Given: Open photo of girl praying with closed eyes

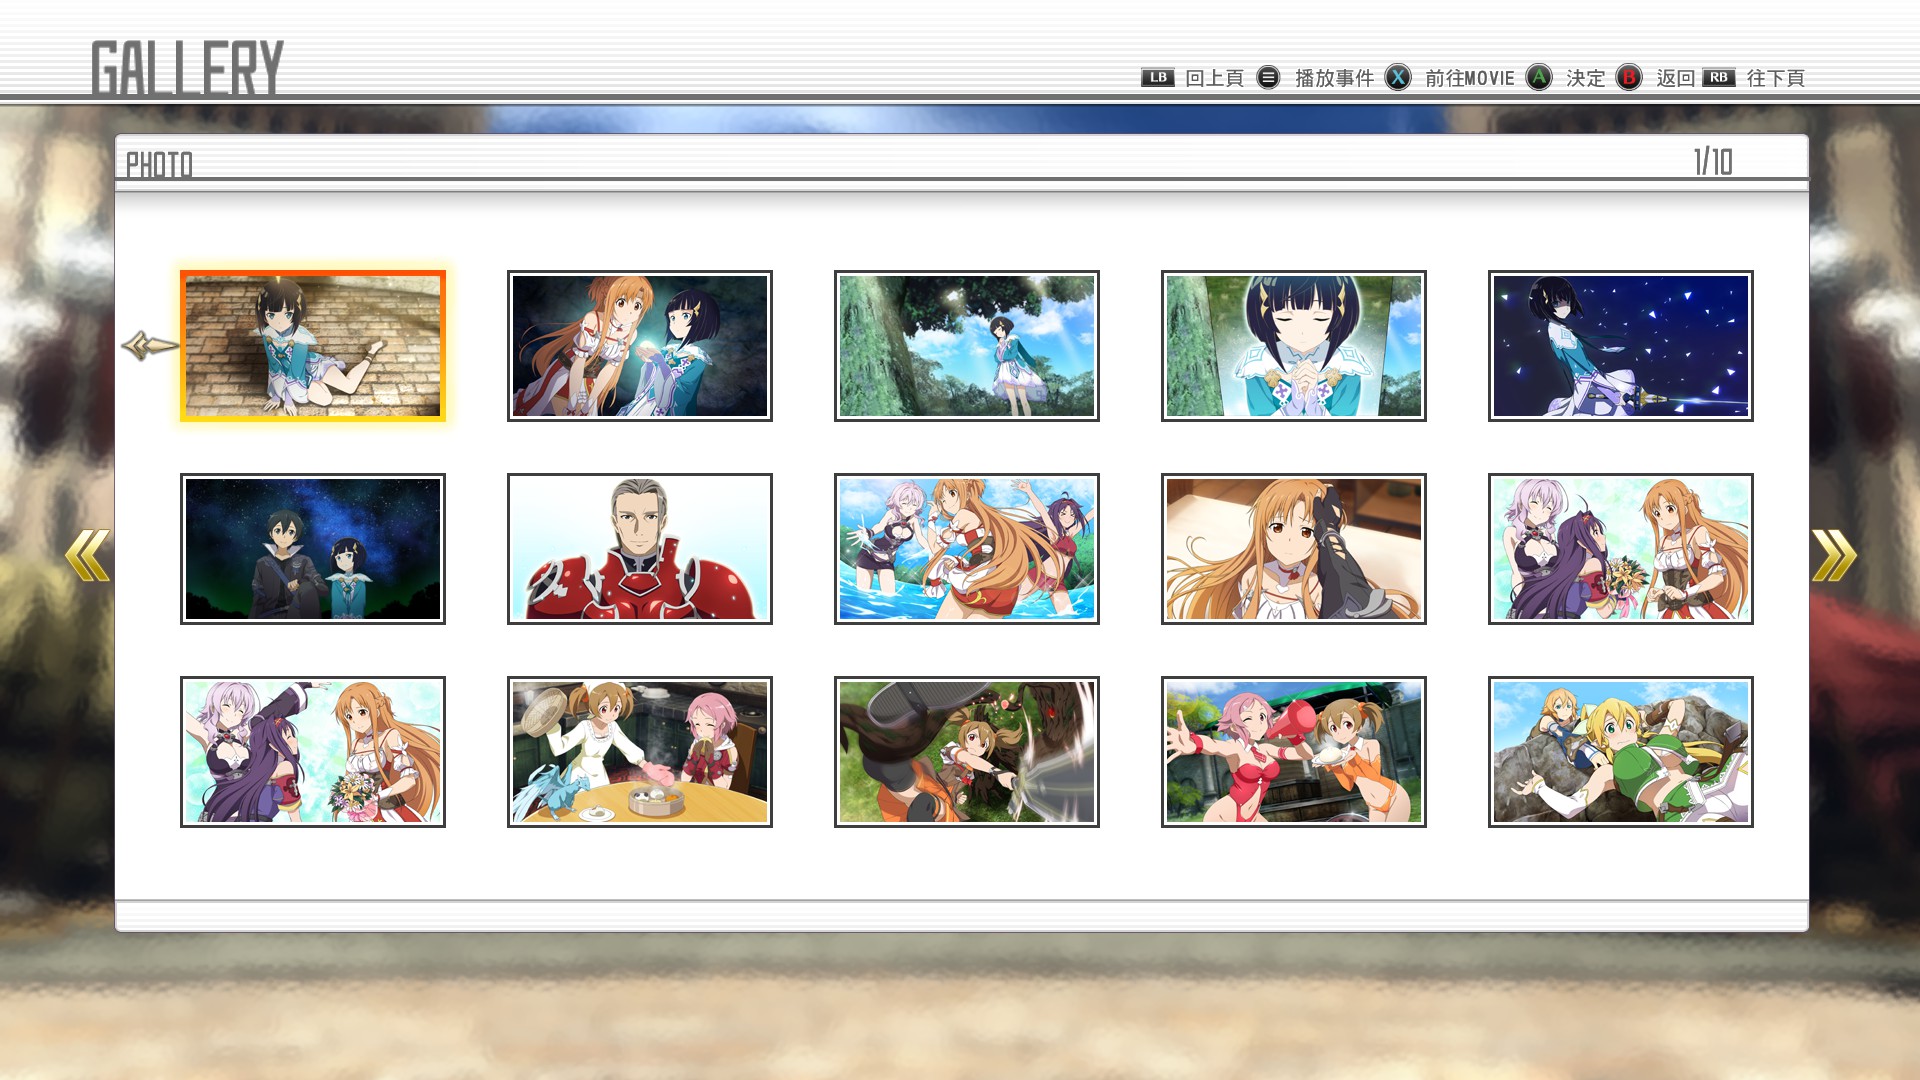Looking at the screenshot, I should point(1294,346).
